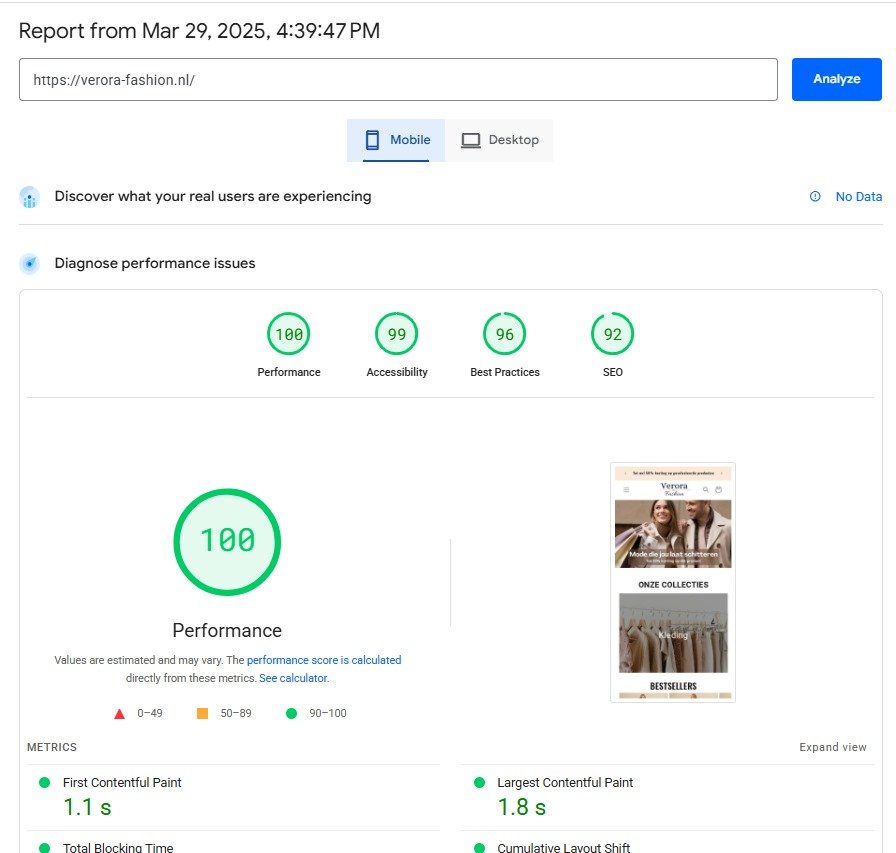Switch to the Desktop tab
The height and width of the screenshot is (853, 896).
coord(499,140)
